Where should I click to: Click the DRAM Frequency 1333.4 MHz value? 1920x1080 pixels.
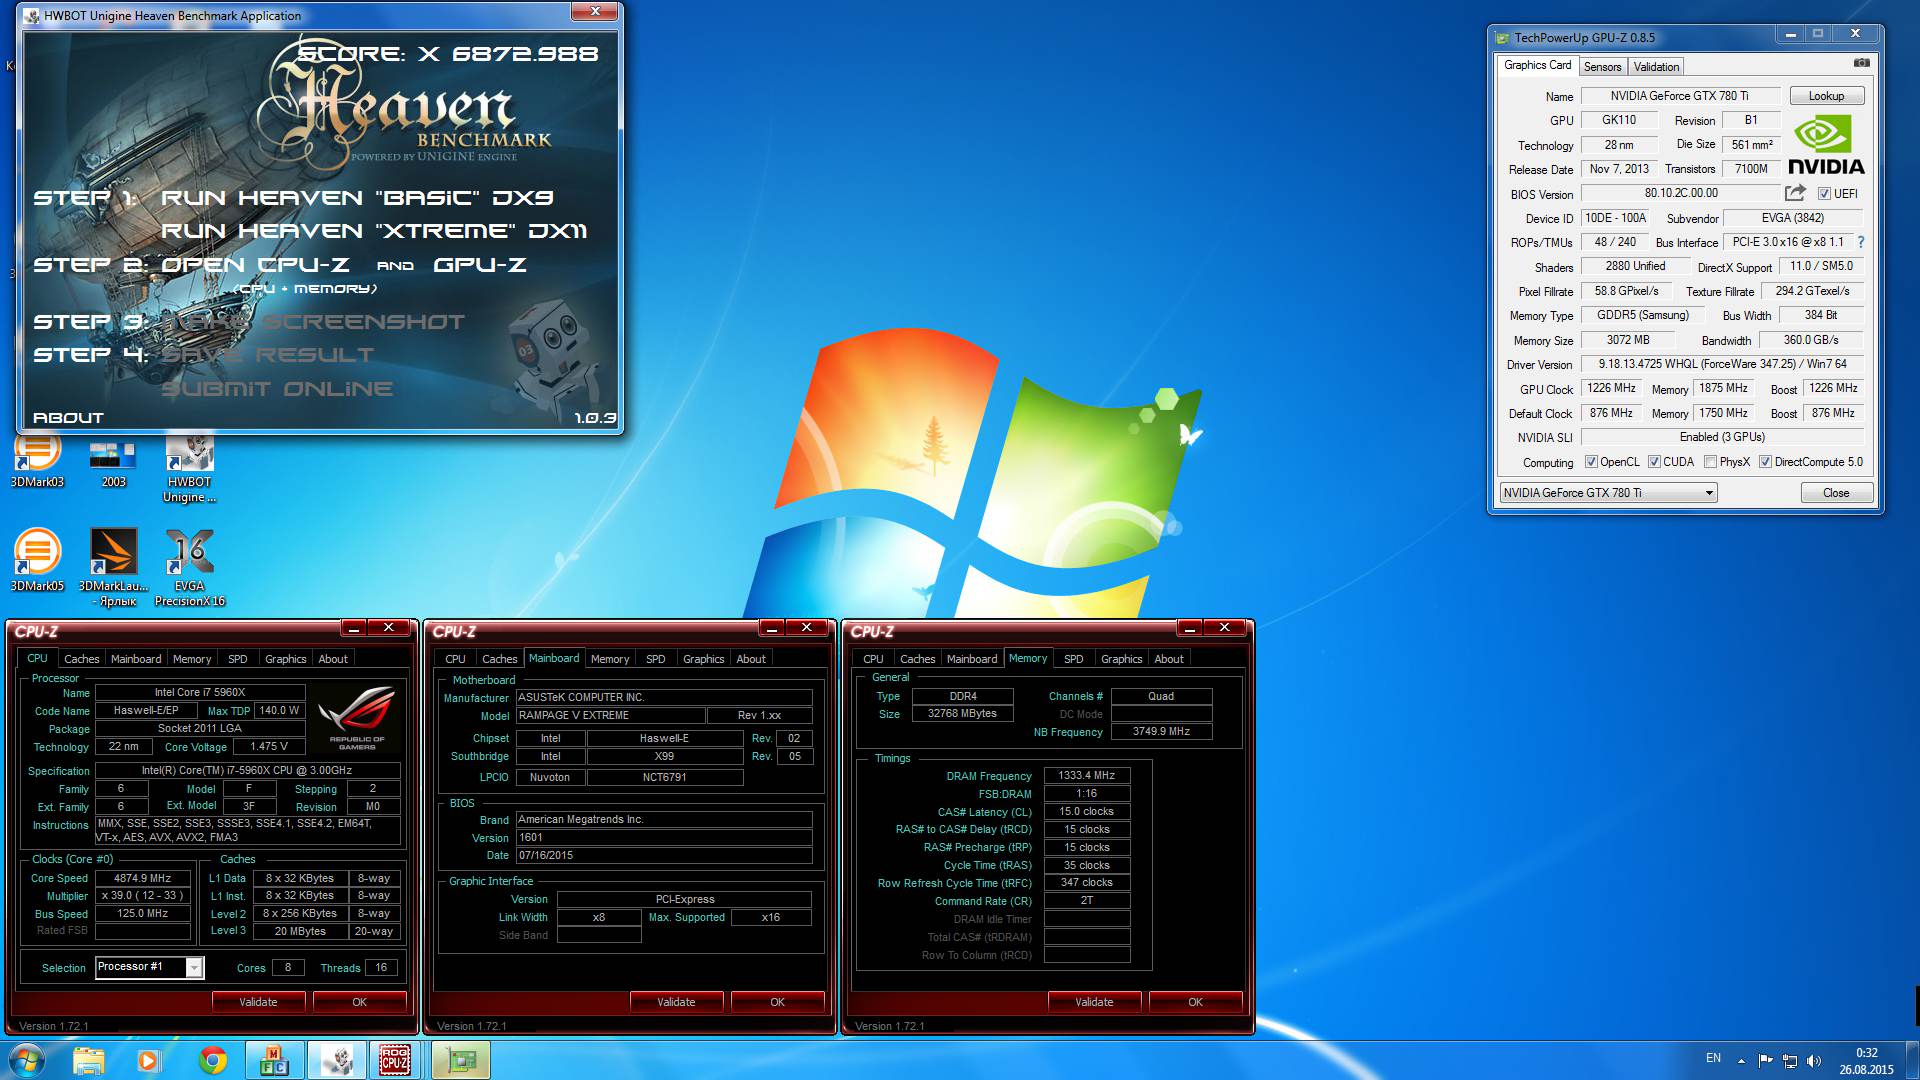click(1087, 775)
